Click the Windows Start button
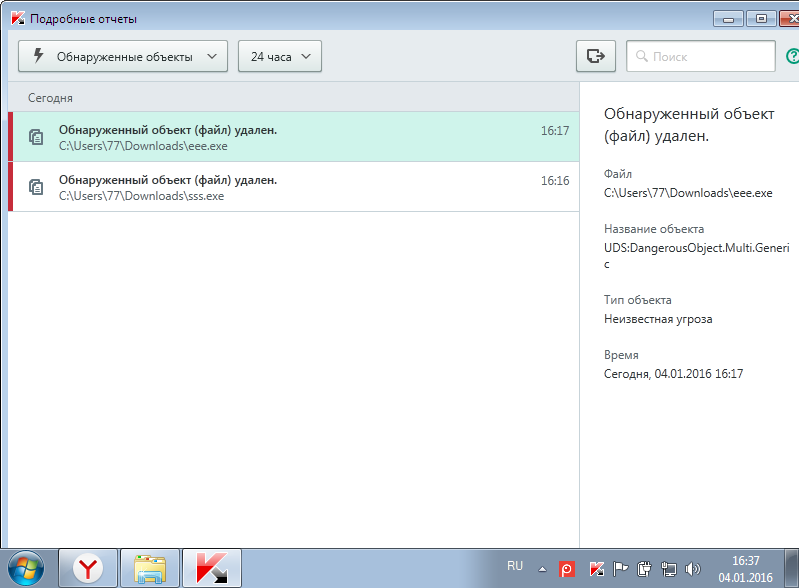Image resolution: width=799 pixels, height=588 pixels. coord(25,568)
